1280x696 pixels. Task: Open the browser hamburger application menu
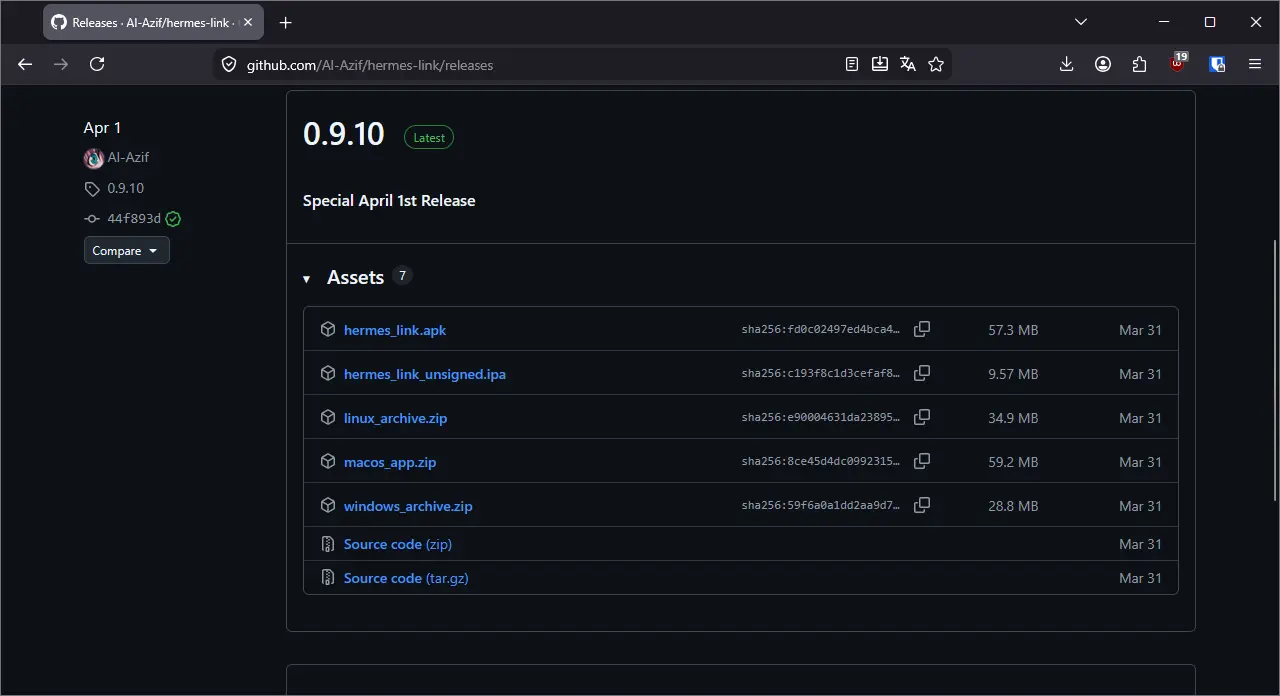pos(1255,64)
